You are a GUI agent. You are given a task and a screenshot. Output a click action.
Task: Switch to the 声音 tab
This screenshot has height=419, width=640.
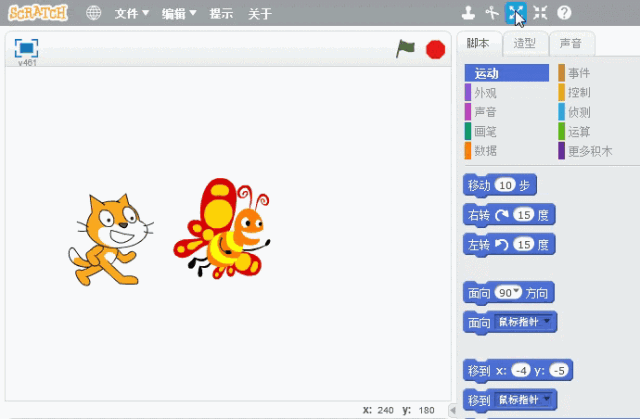coord(571,43)
